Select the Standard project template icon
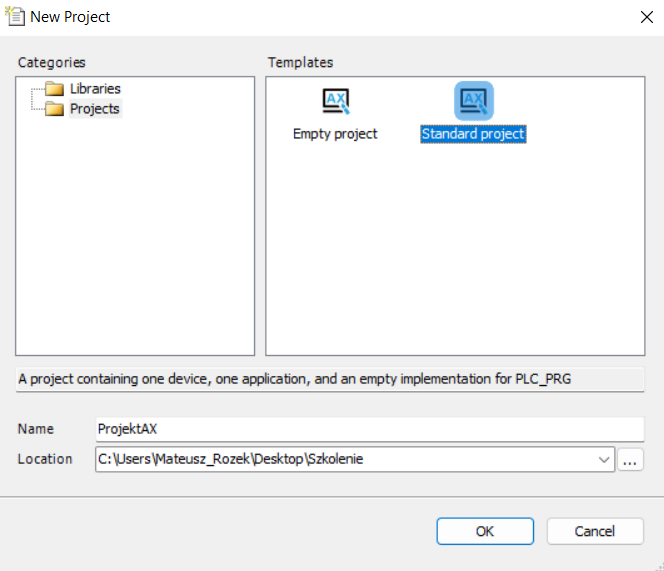 click(x=473, y=101)
